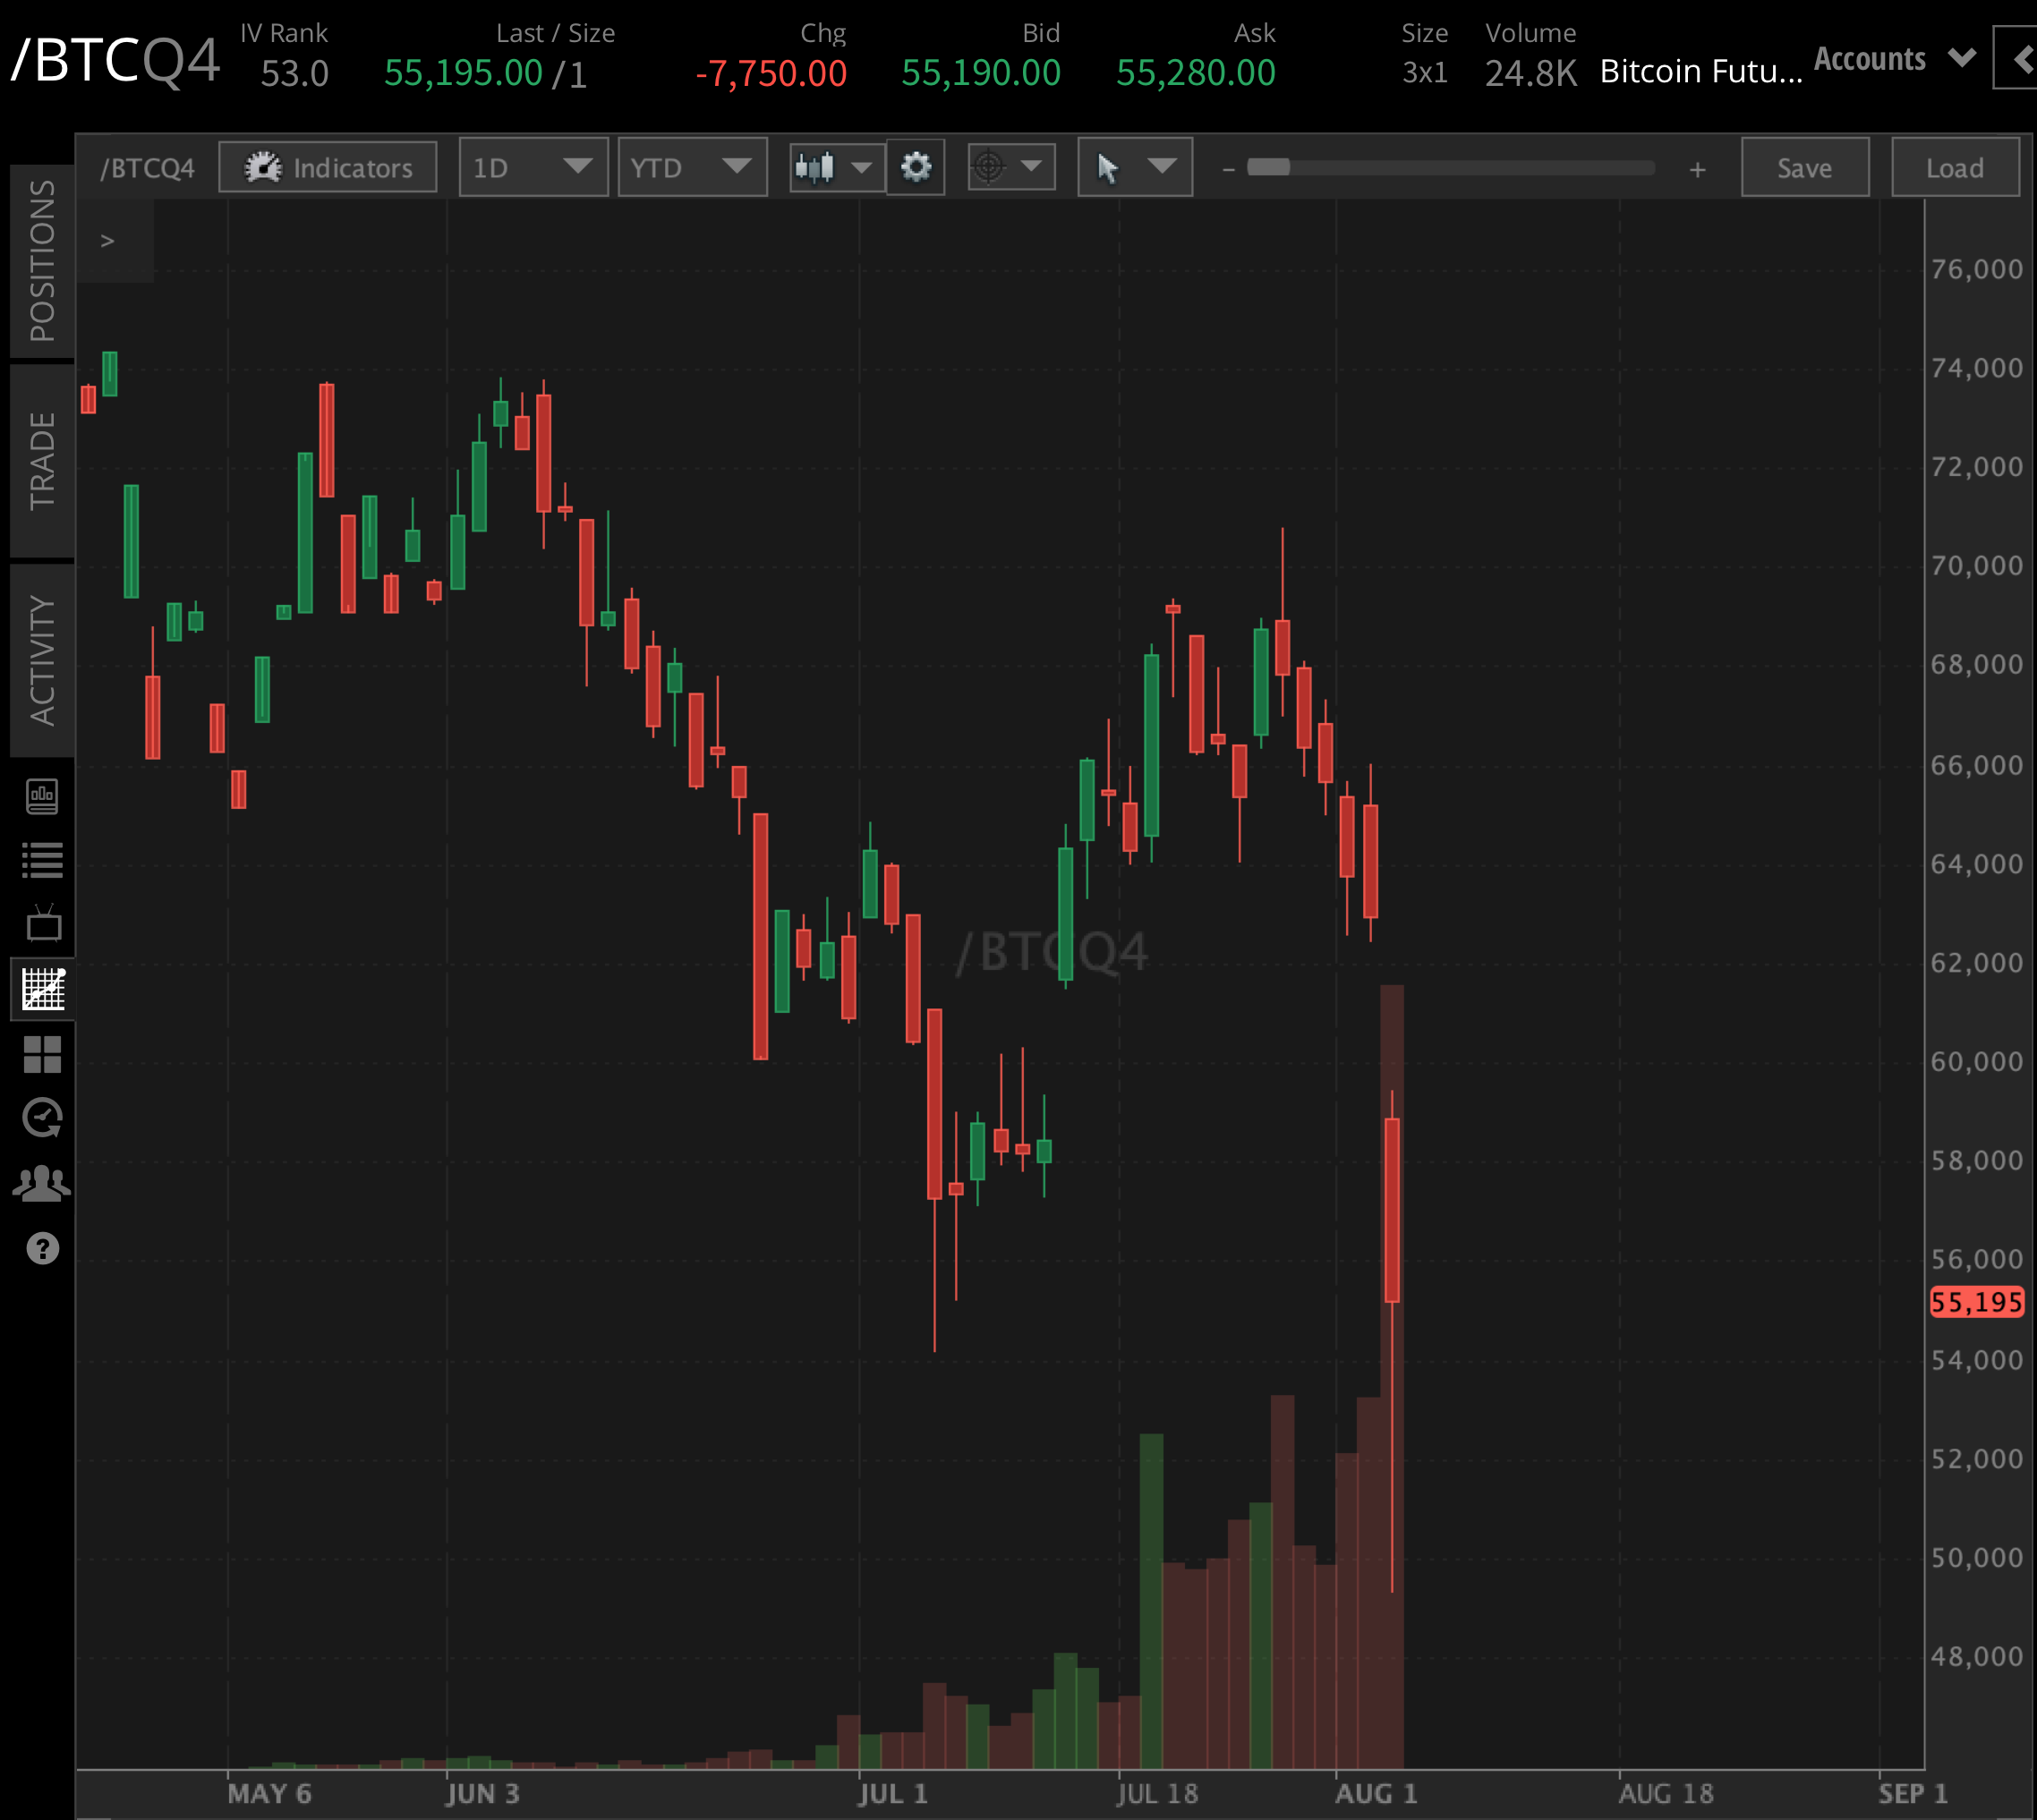This screenshot has height=1820, width=2037.
Task: Open the watchlist icon in sidebar
Action: click(43, 858)
